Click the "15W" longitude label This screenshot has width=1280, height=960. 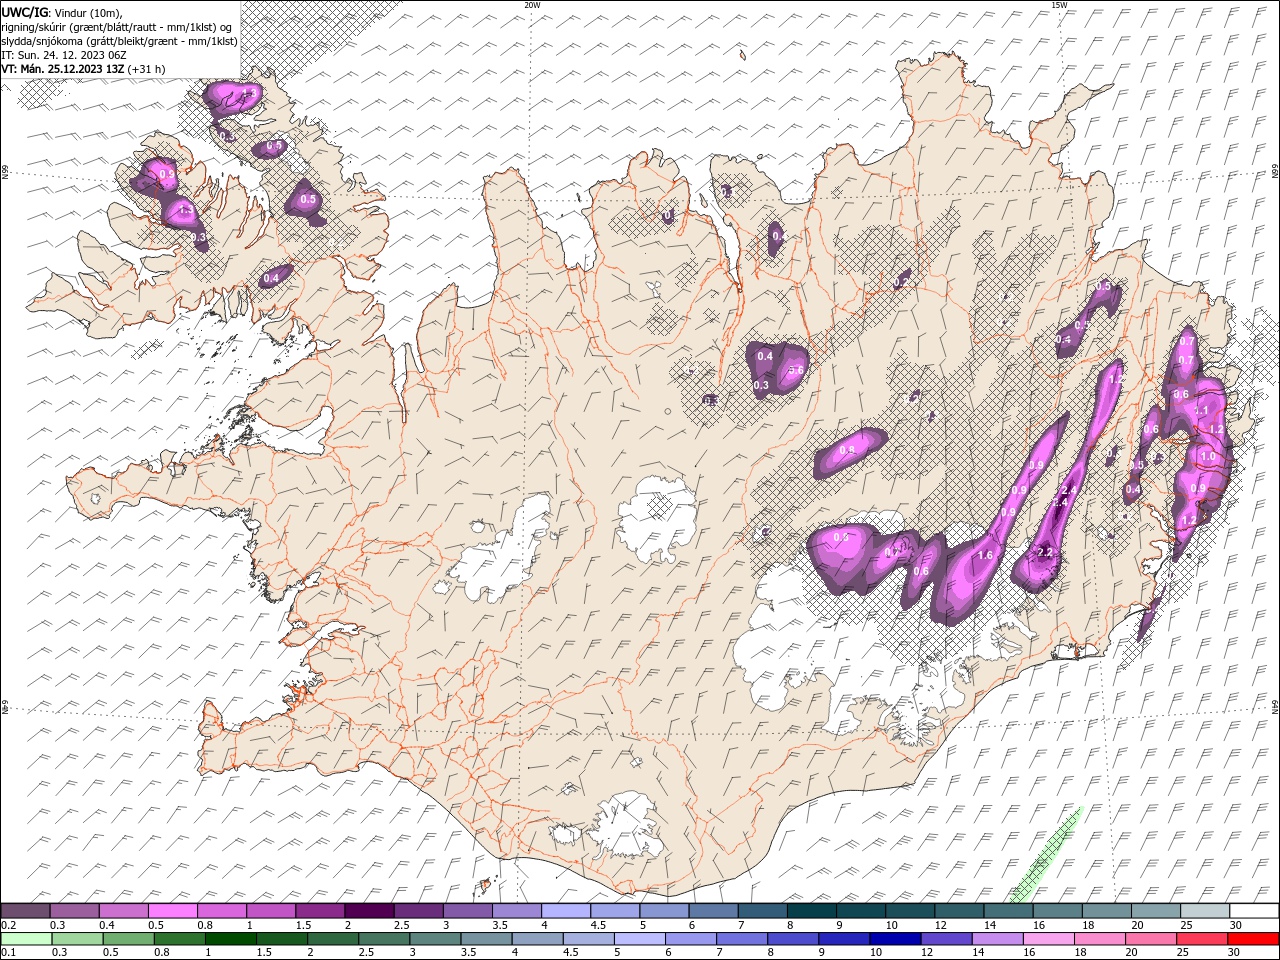click(x=1059, y=5)
